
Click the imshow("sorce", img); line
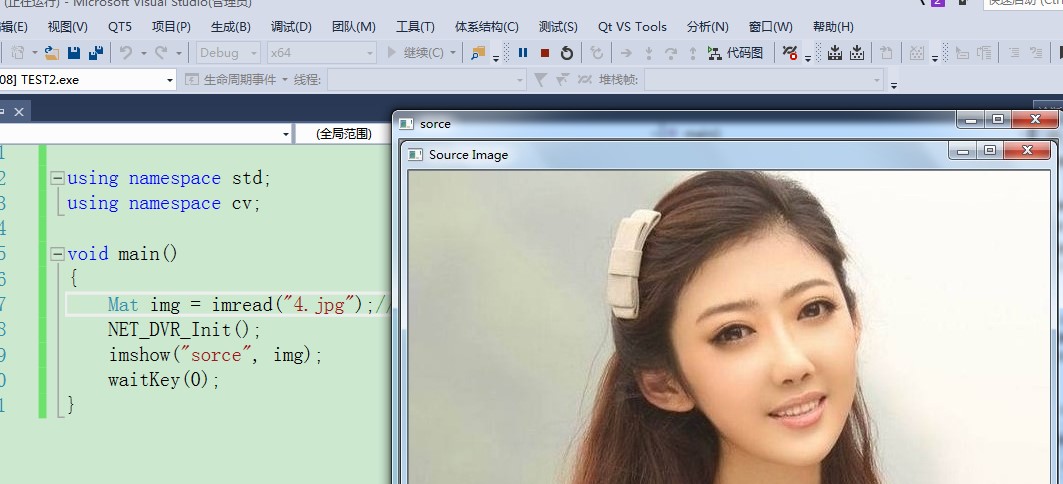coord(216,355)
